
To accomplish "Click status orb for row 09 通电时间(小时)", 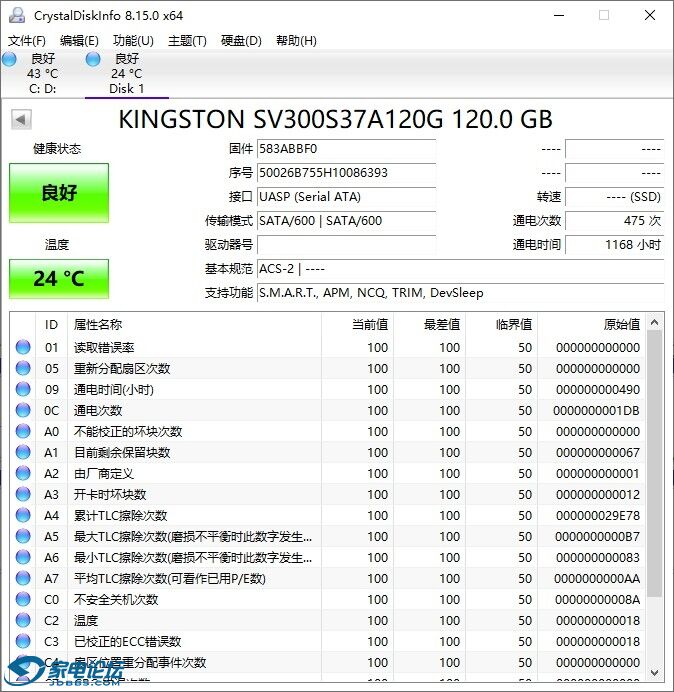I will coord(23,389).
